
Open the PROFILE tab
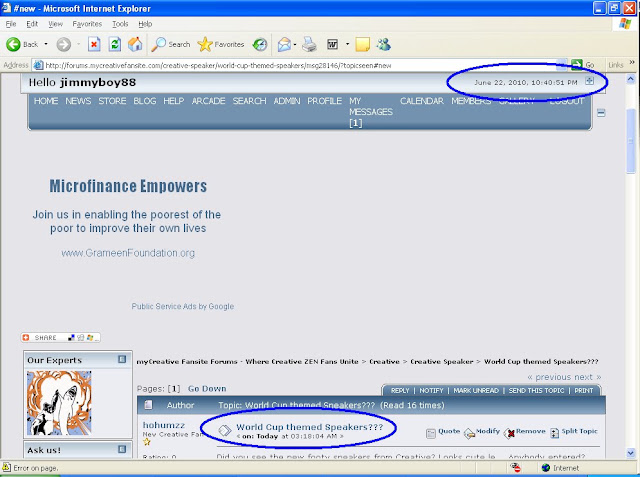(324, 101)
